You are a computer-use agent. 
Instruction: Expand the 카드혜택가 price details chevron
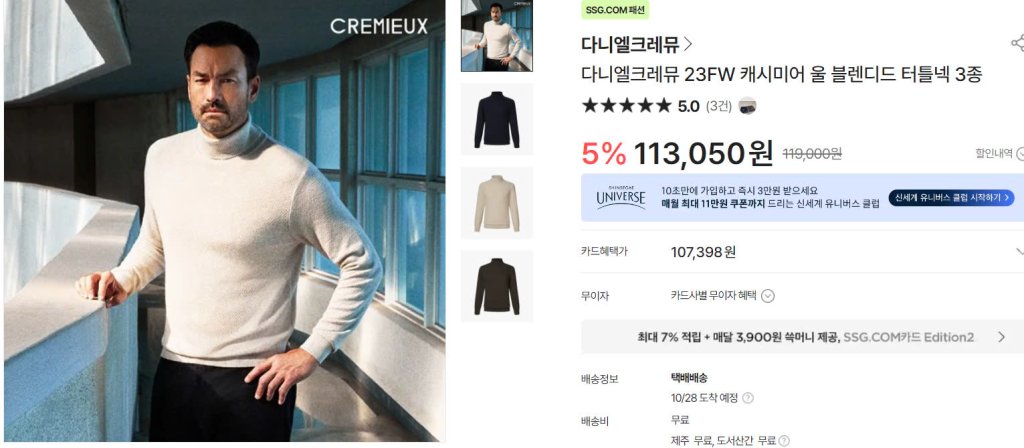pos(1019,251)
